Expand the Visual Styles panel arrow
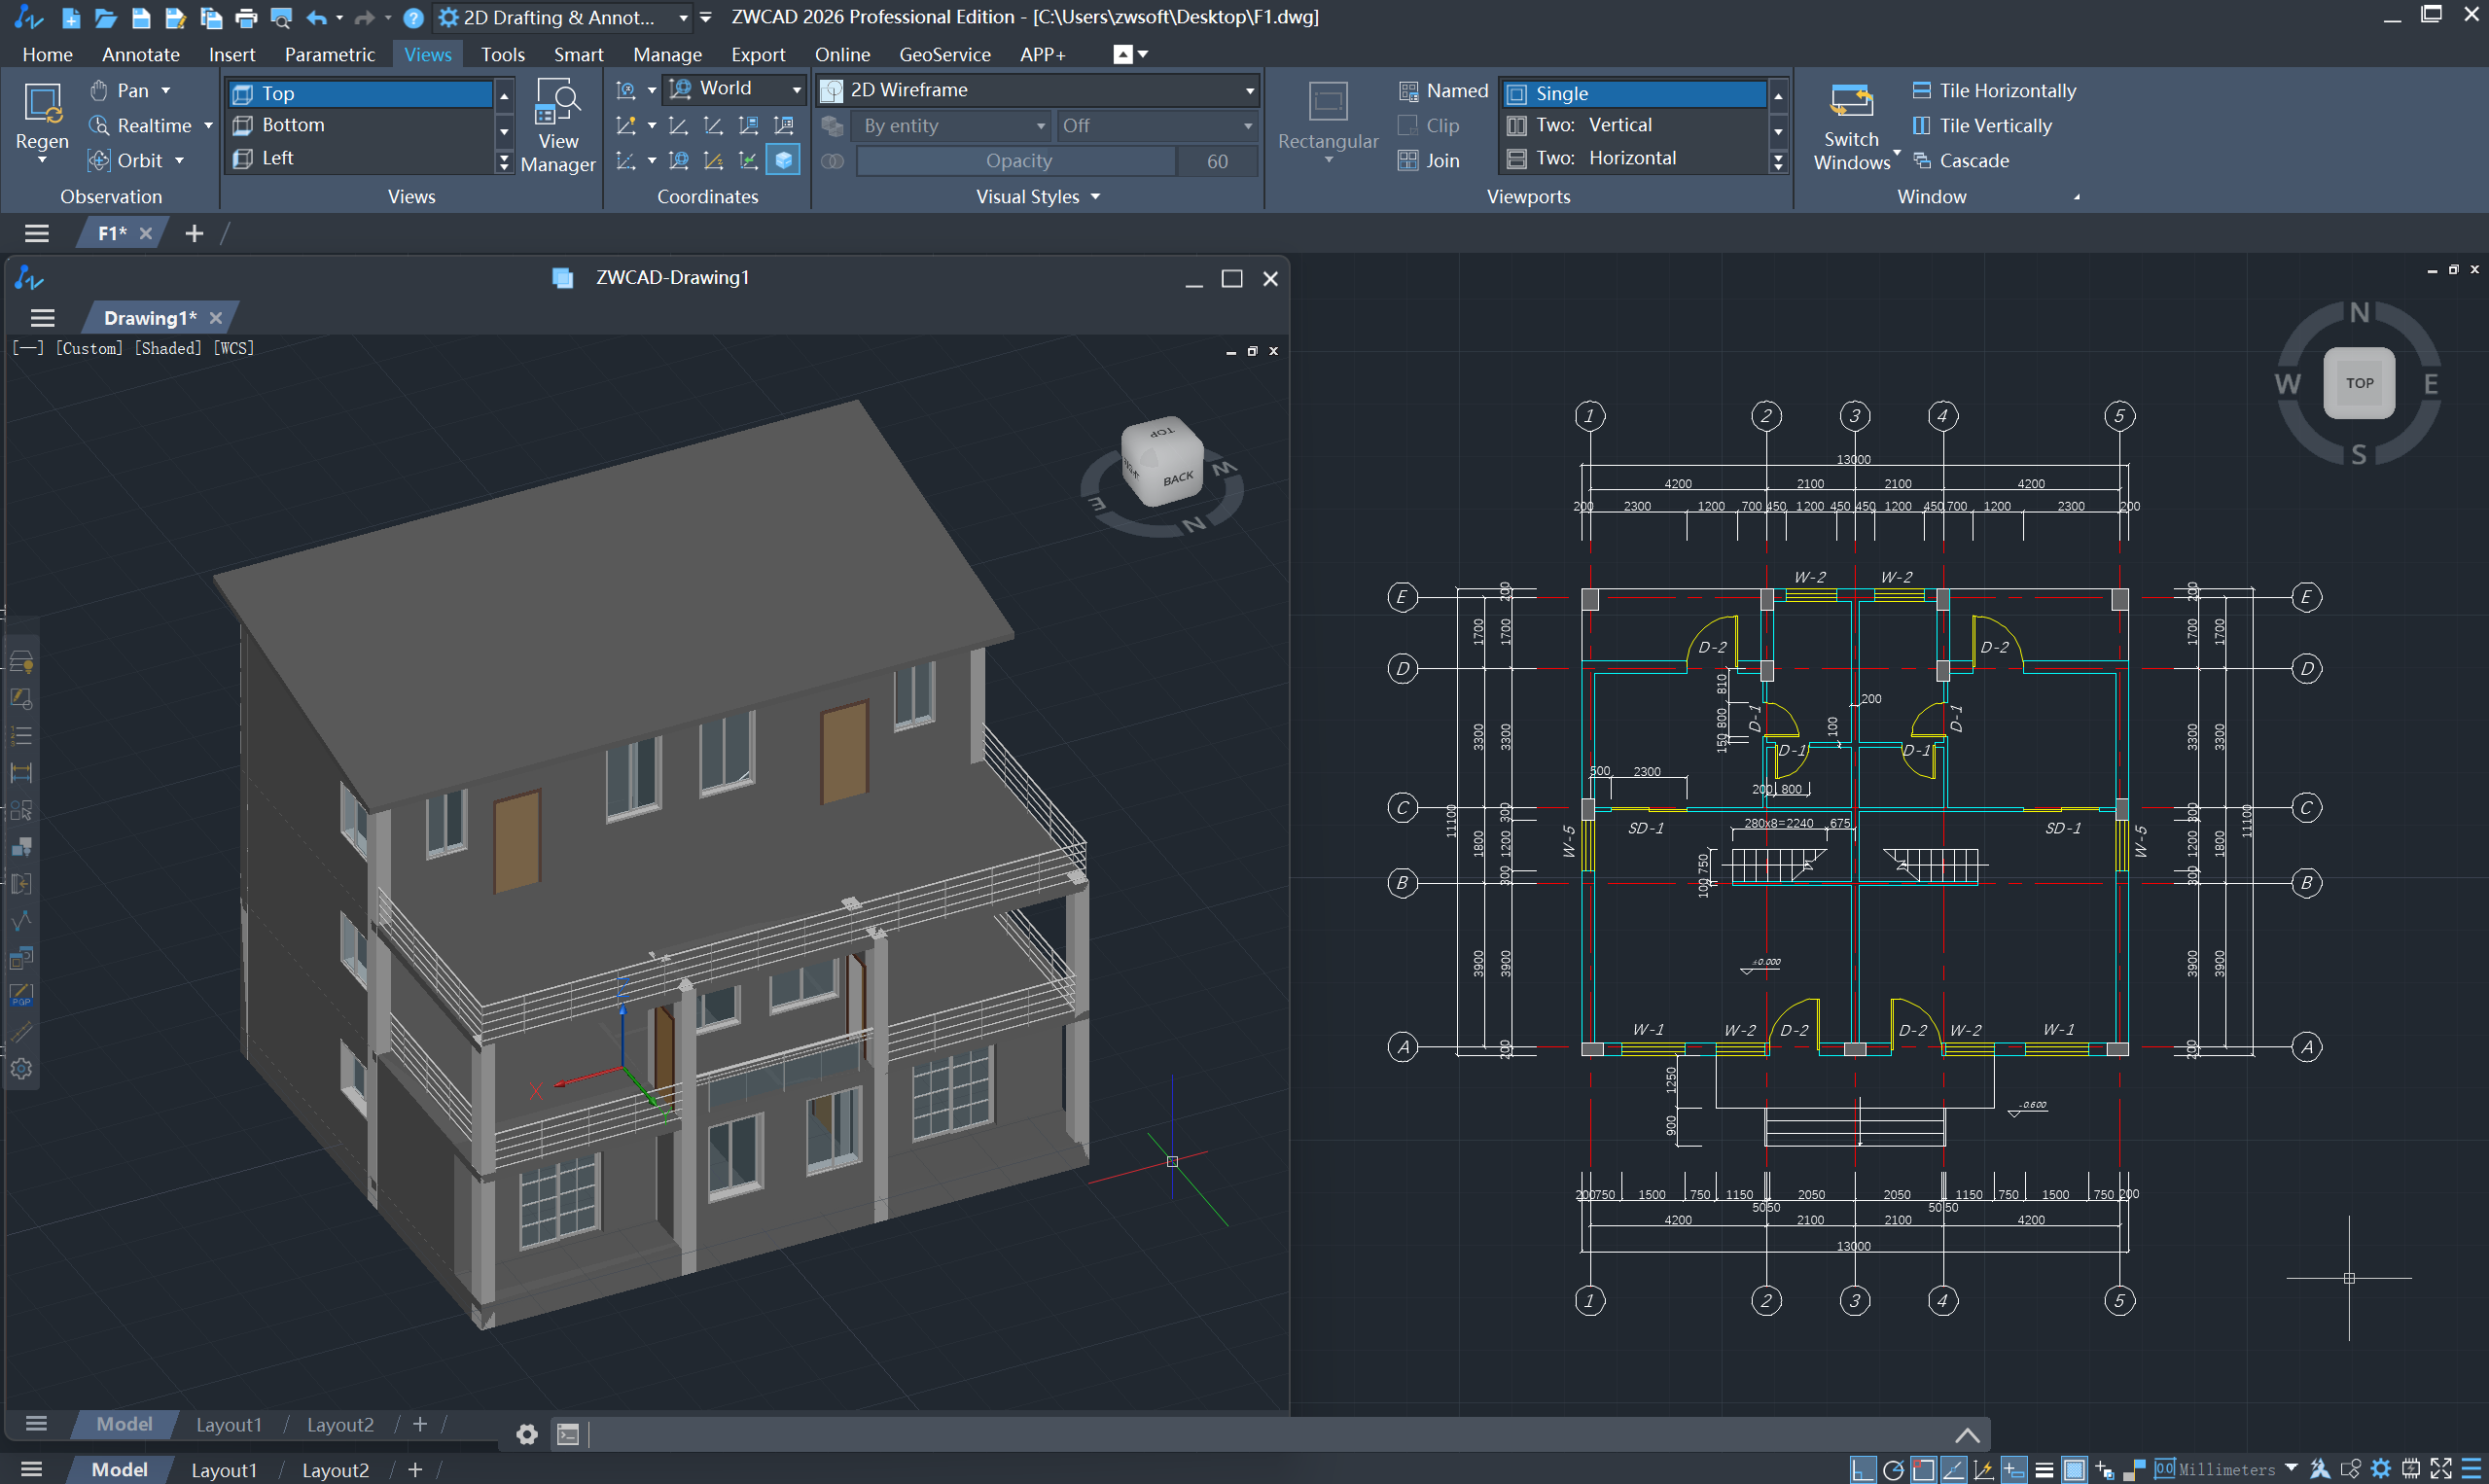The height and width of the screenshot is (1484, 2489). click(1095, 197)
